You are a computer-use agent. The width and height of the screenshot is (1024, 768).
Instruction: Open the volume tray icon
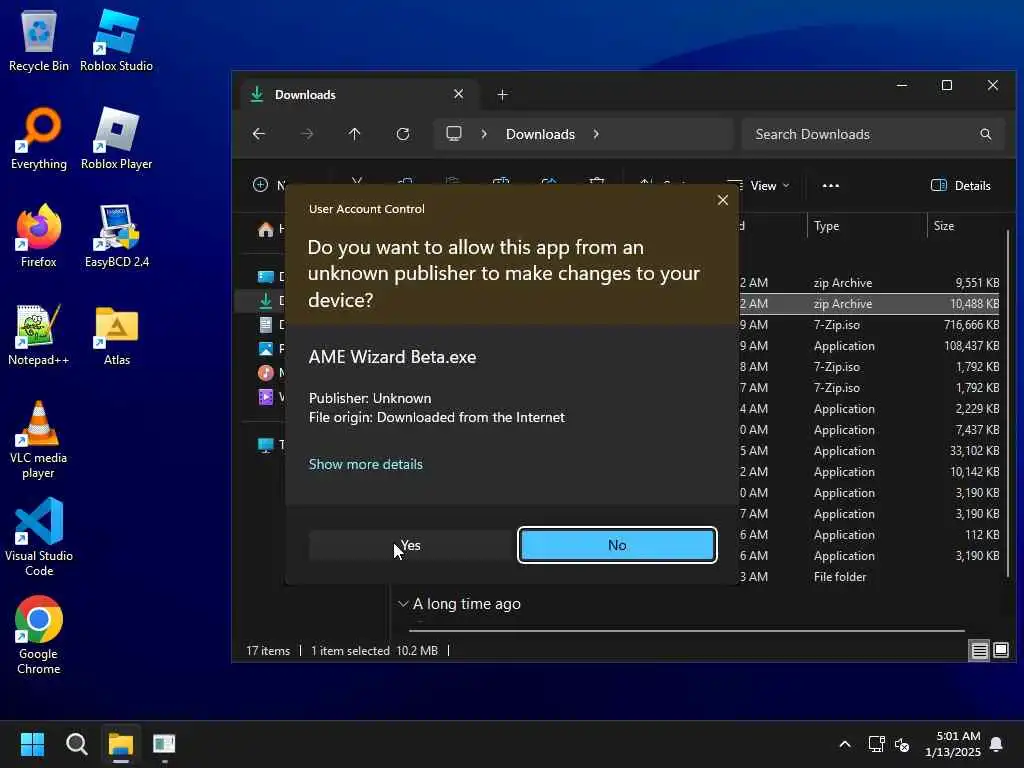[x=902, y=744]
